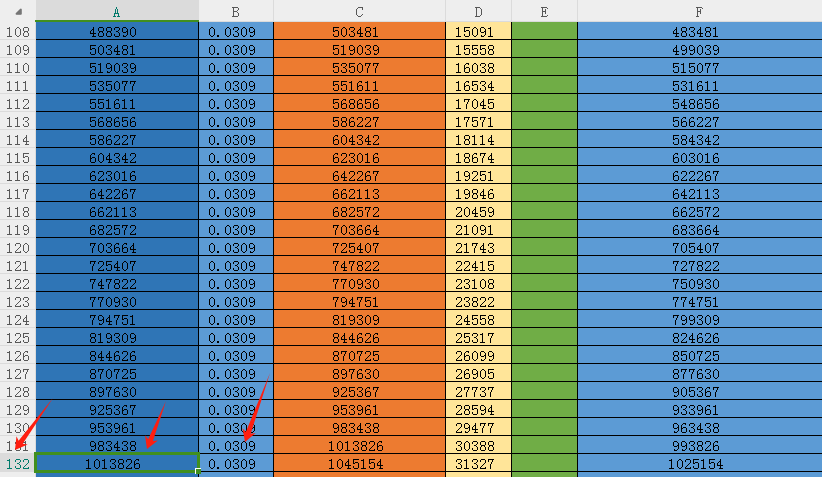Select row 120 header
The image size is (822, 477).
[x=18, y=248]
